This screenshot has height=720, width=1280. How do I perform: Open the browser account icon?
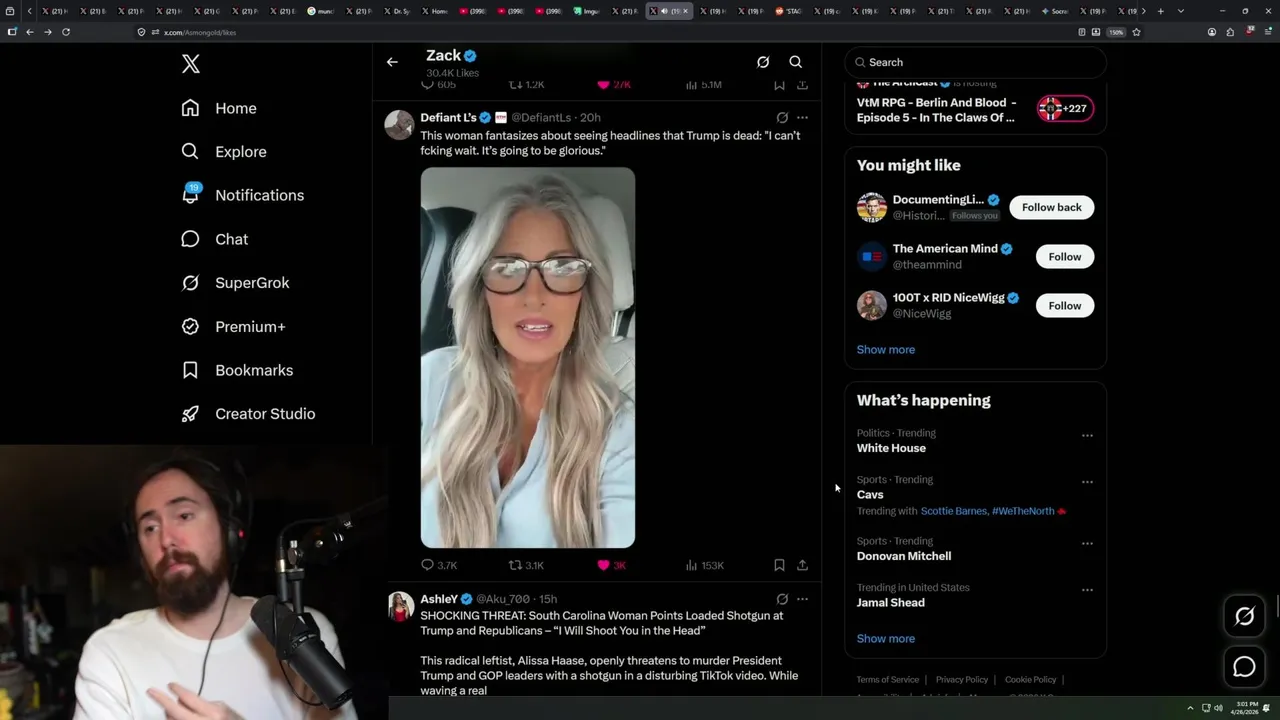[1212, 32]
